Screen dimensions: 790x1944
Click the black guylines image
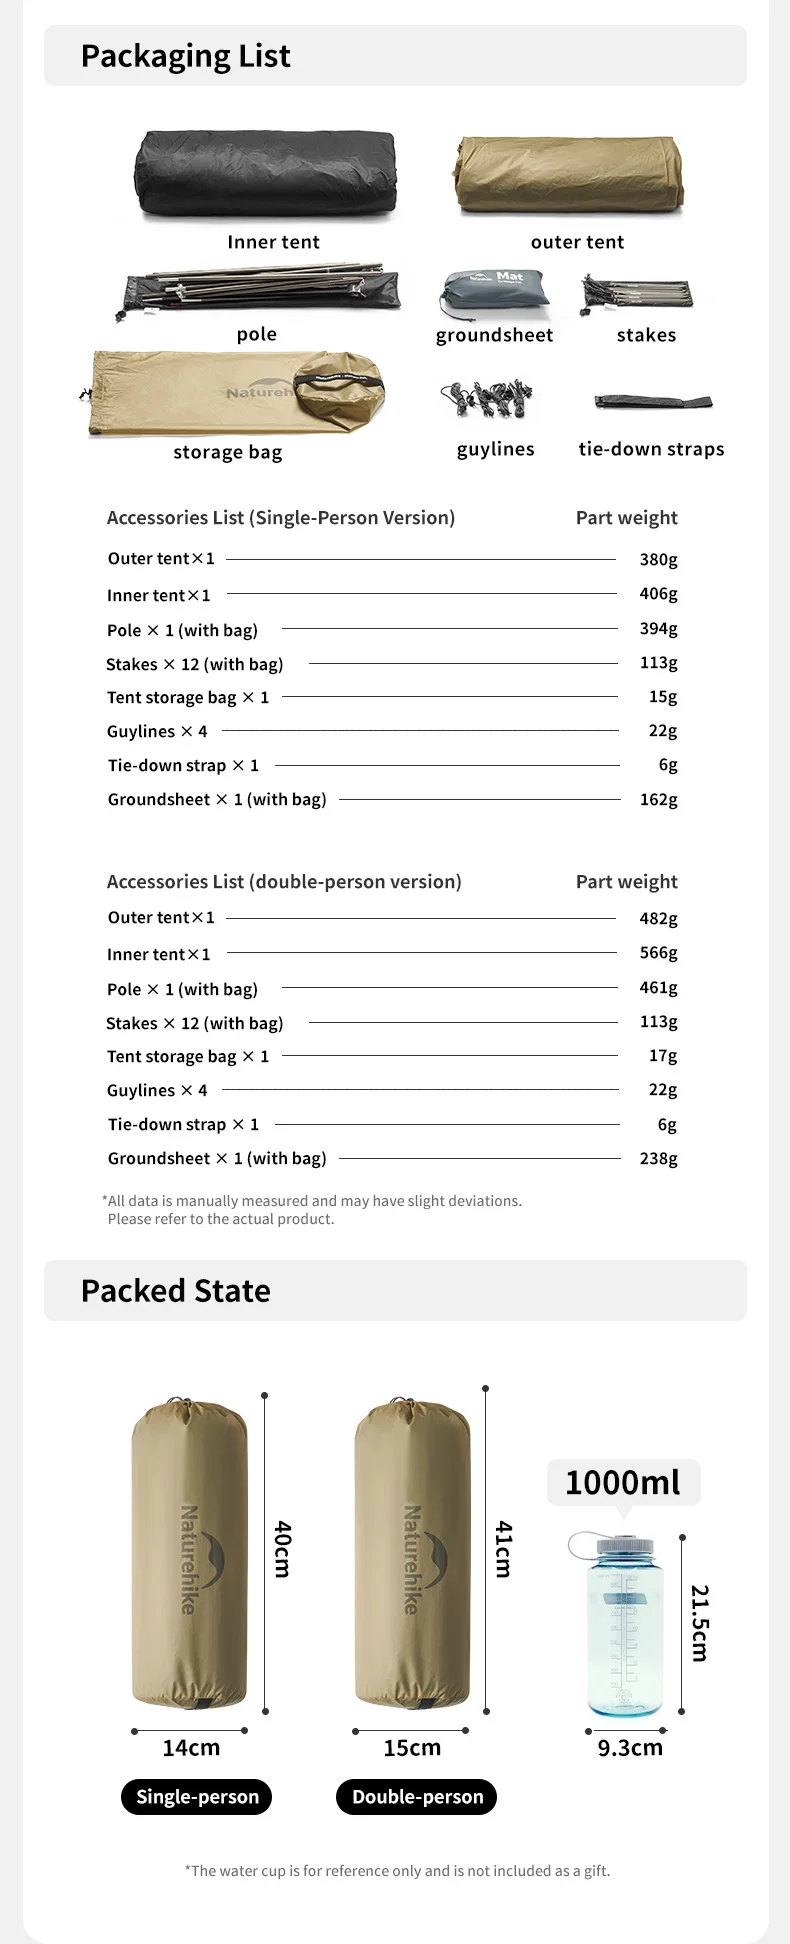(488, 398)
